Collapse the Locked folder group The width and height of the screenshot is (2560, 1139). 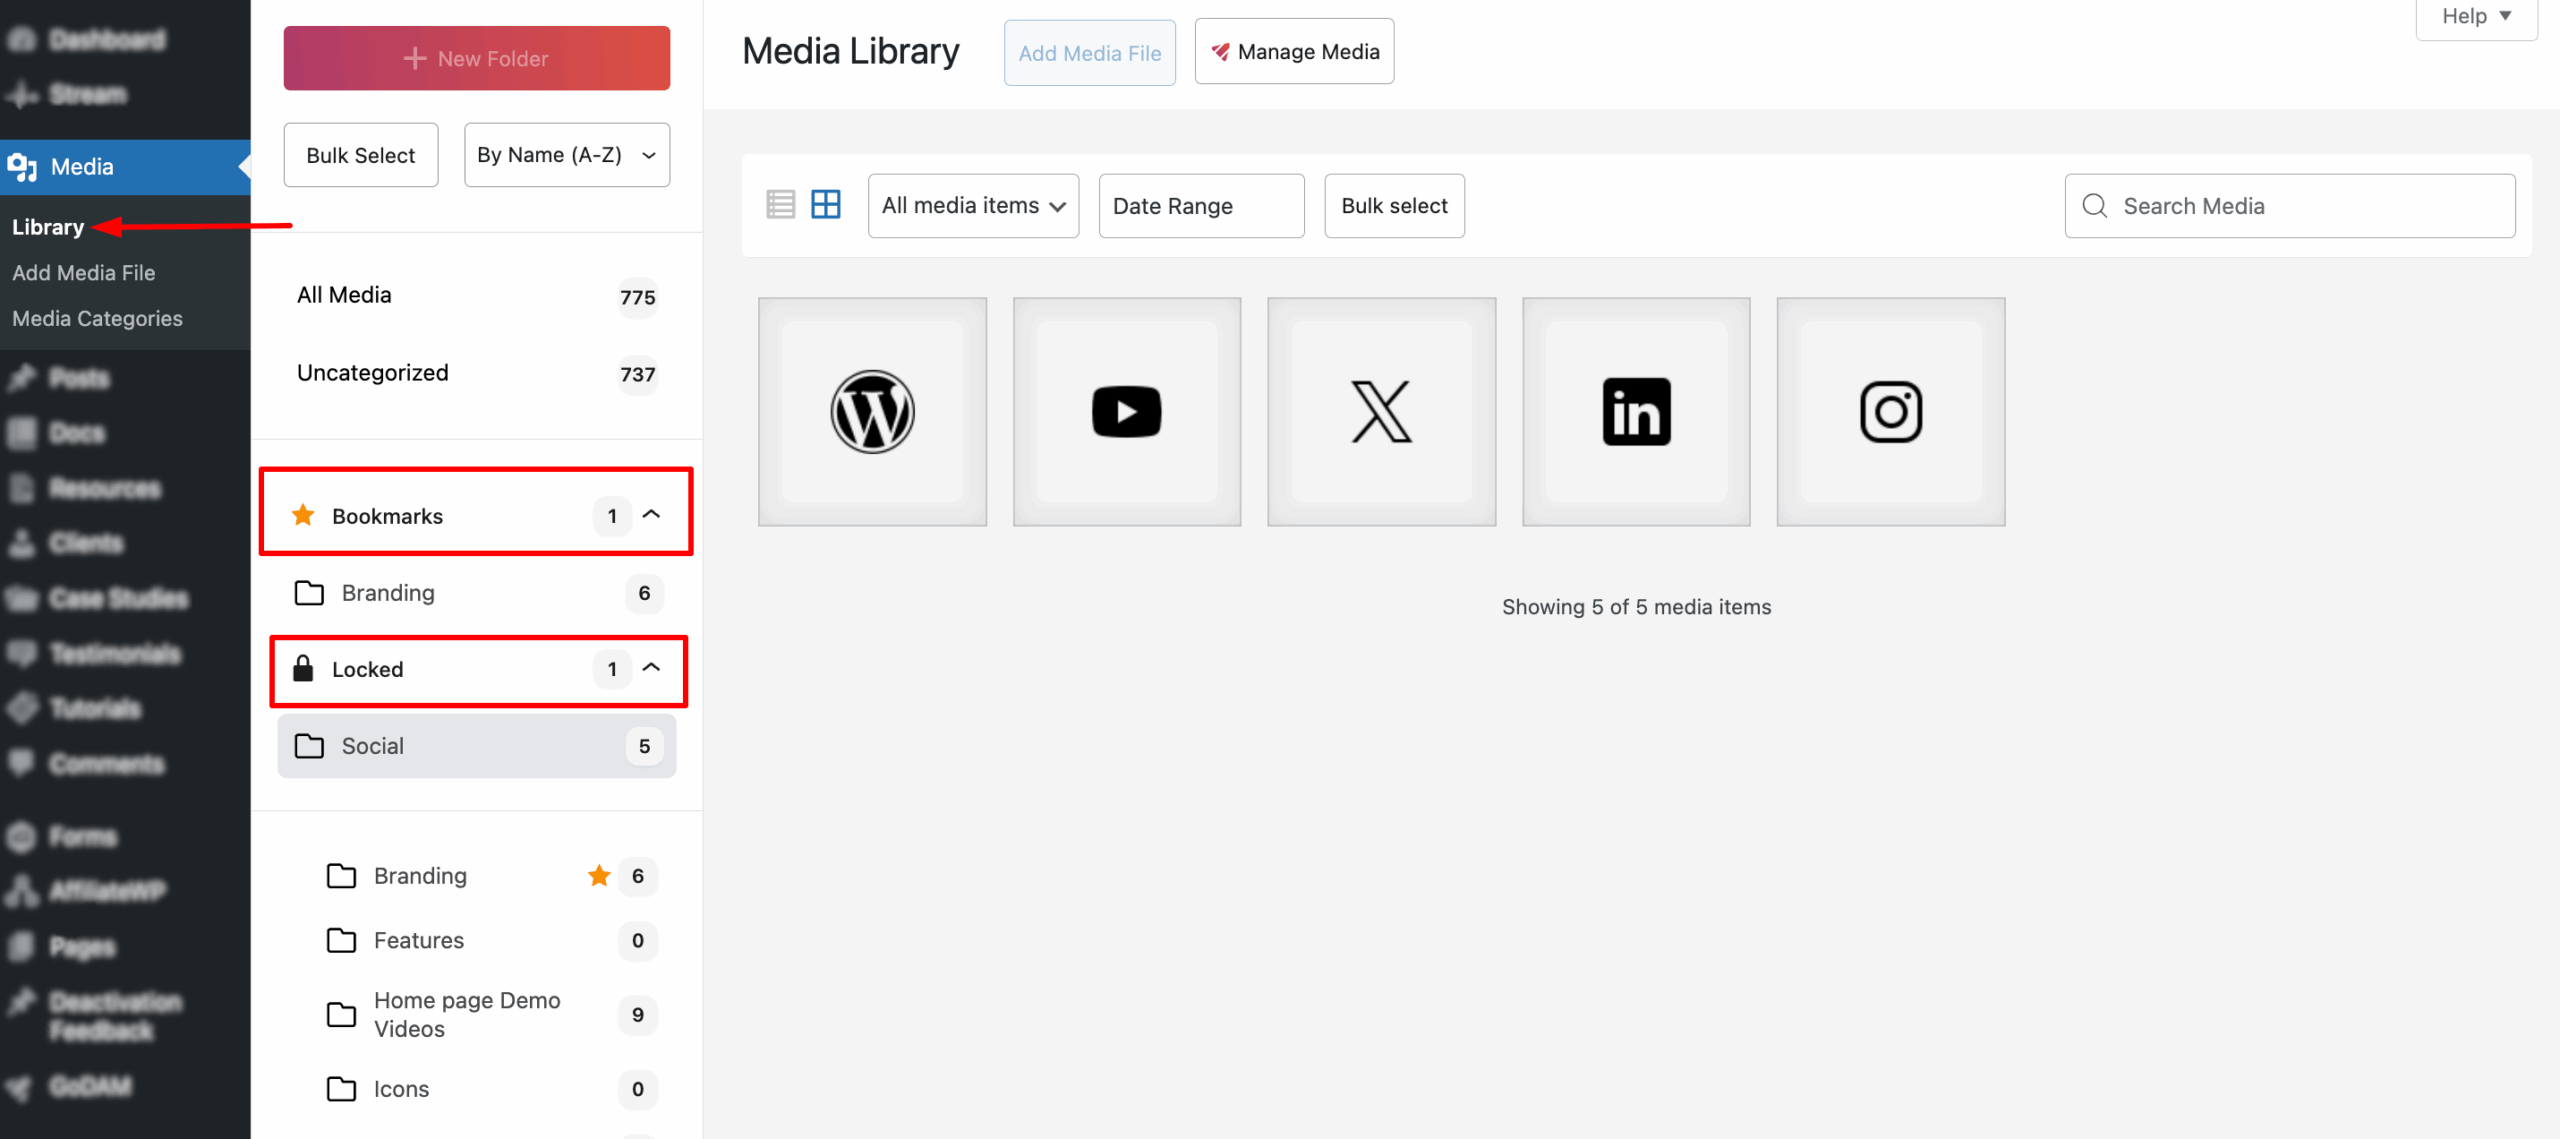(x=654, y=668)
